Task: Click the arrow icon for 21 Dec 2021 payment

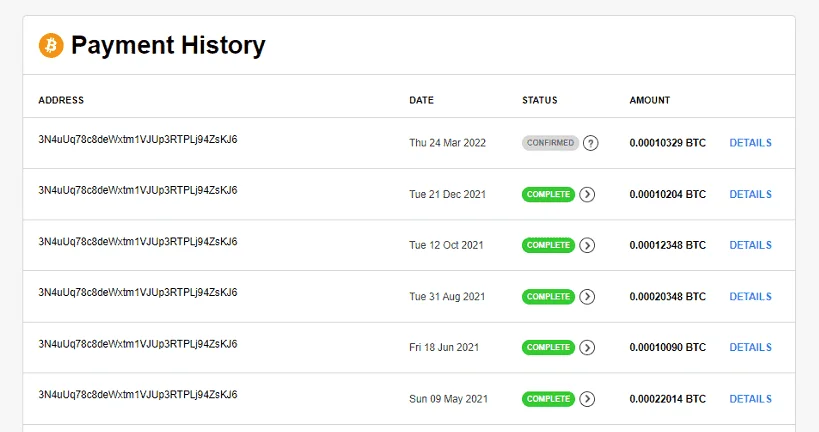Action: click(x=587, y=194)
